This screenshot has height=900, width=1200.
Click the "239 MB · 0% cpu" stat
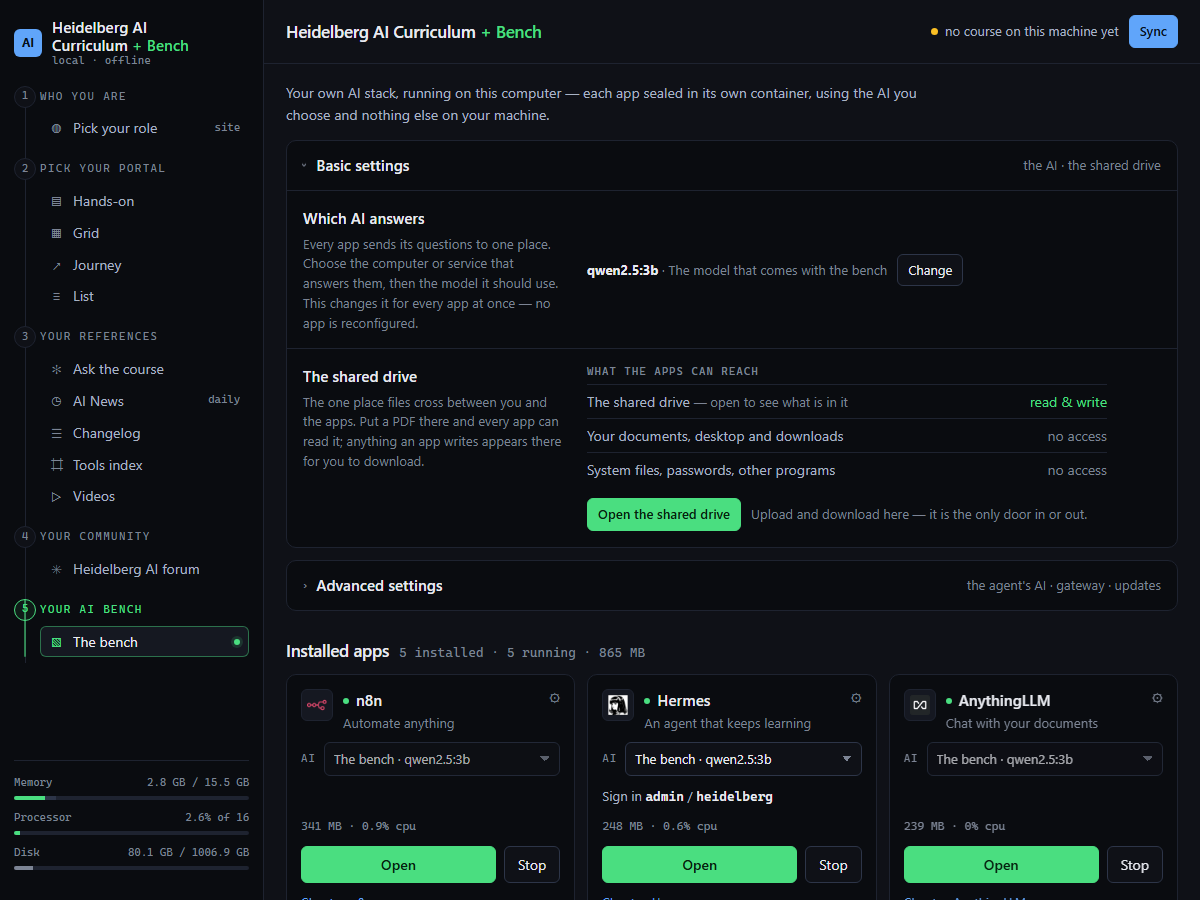point(955,827)
